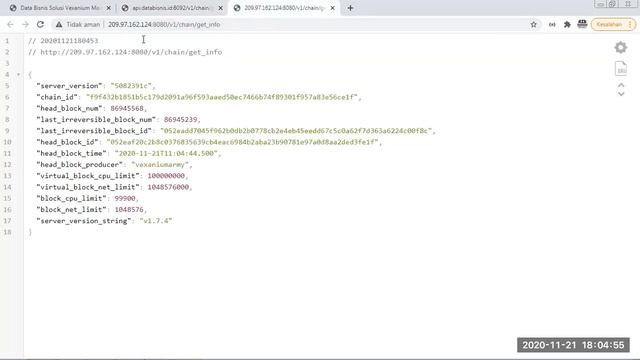Screen dimensions: 640x360
Task: Click the "chain_id" key
Action: [57, 97]
